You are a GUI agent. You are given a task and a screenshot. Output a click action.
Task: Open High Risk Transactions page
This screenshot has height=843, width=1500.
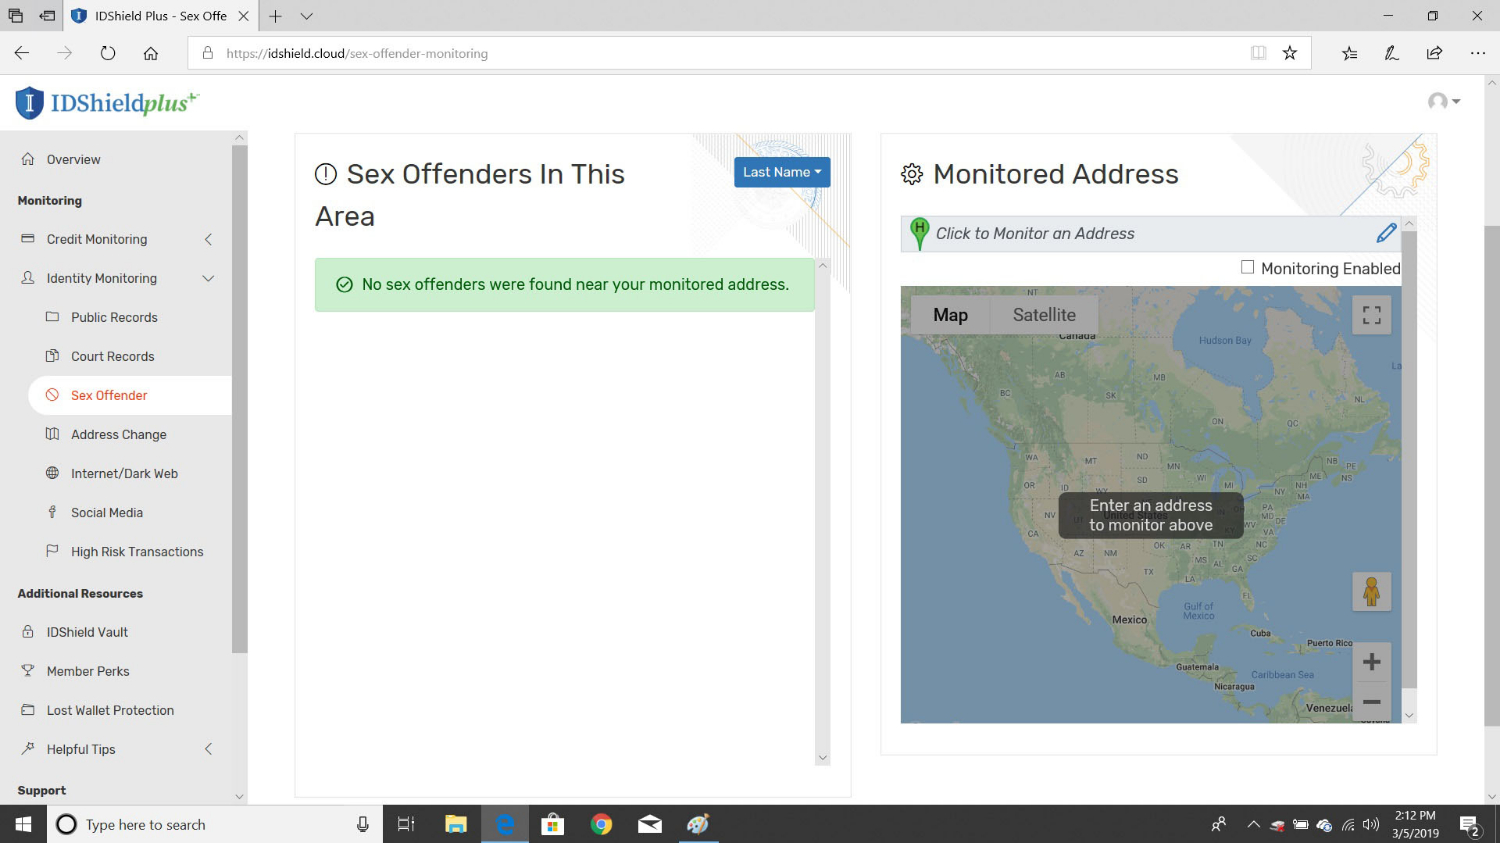click(x=137, y=551)
